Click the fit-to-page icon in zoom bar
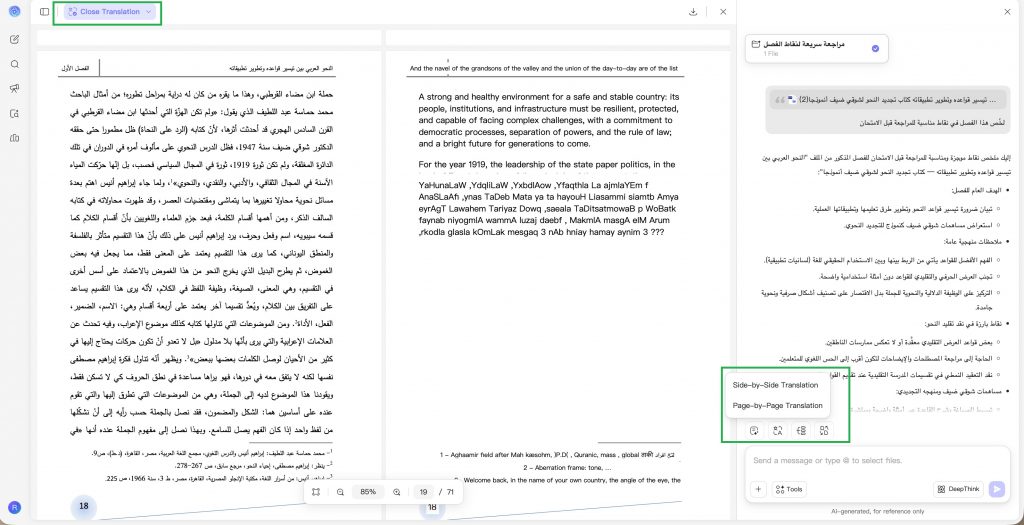The image size is (1024, 525). (316, 492)
